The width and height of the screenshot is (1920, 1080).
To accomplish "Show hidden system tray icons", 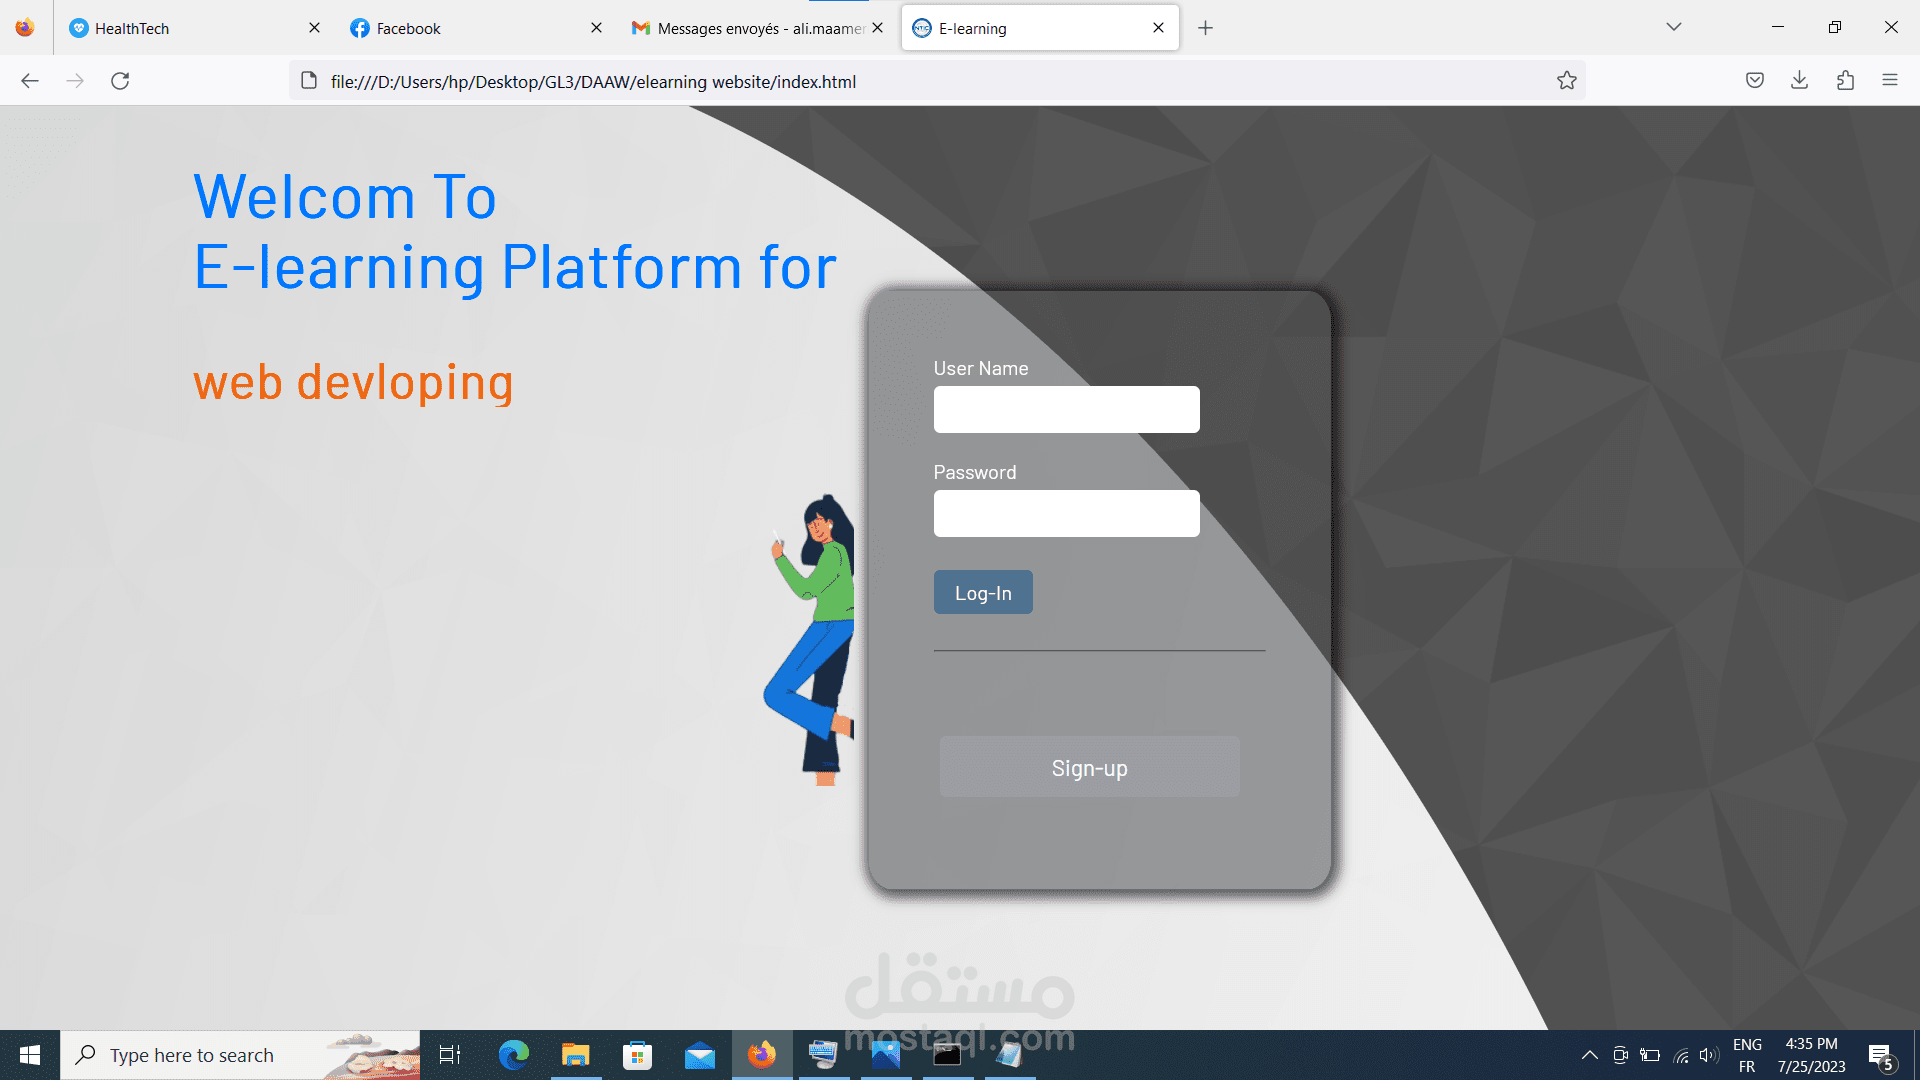I will coord(1590,1054).
